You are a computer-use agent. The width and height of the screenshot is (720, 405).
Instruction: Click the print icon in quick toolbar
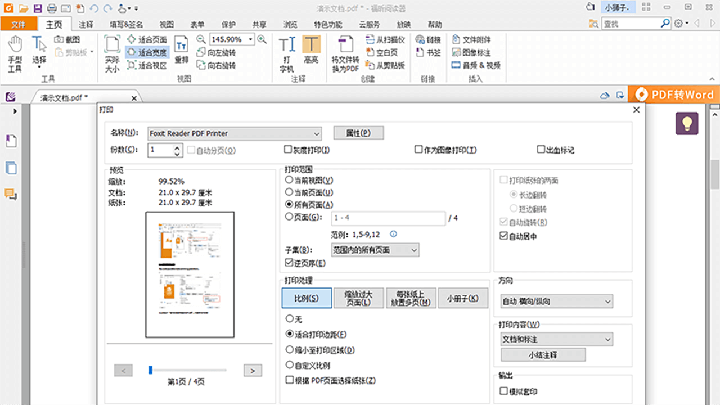52,8
